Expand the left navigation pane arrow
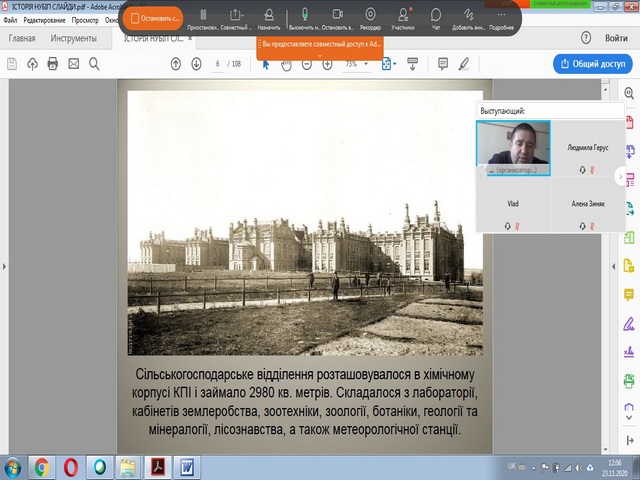This screenshot has height=480, width=640. click(x=4, y=267)
